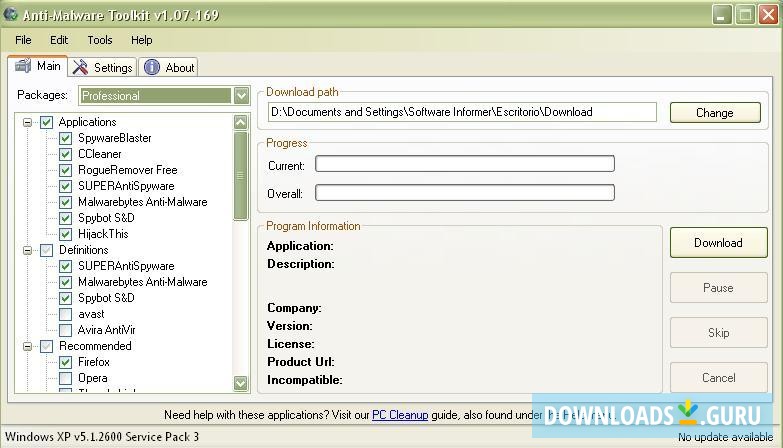The image size is (783, 448).
Task: Click the application icon in the title bar
Action: click(x=10, y=14)
